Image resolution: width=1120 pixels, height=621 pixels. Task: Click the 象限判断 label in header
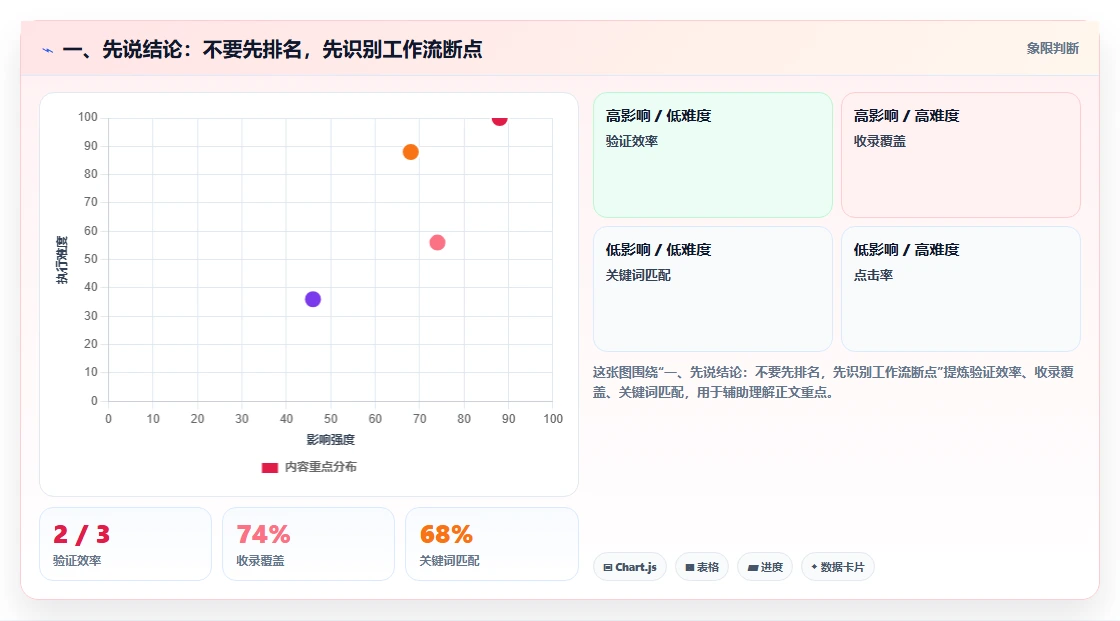click(x=1052, y=48)
